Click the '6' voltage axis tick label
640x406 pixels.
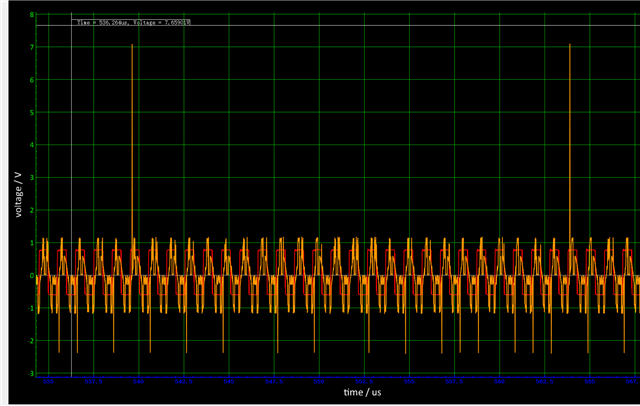(x=32, y=80)
